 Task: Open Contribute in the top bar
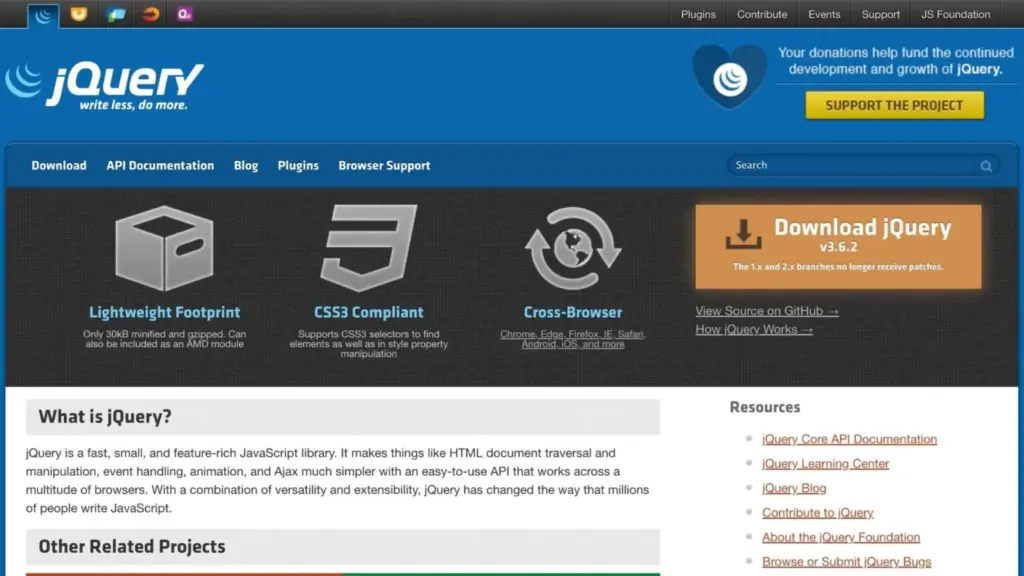pyautogui.click(x=762, y=14)
